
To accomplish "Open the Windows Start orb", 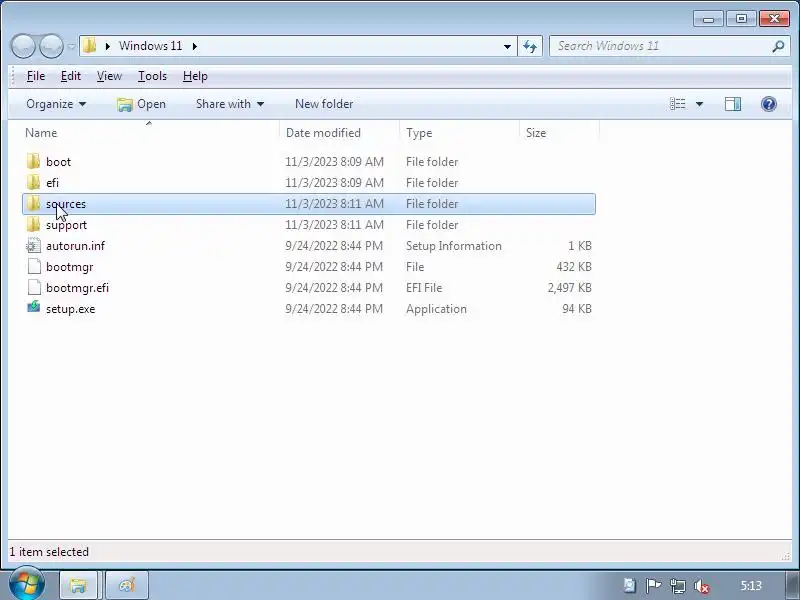I will (x=27, y=584).
